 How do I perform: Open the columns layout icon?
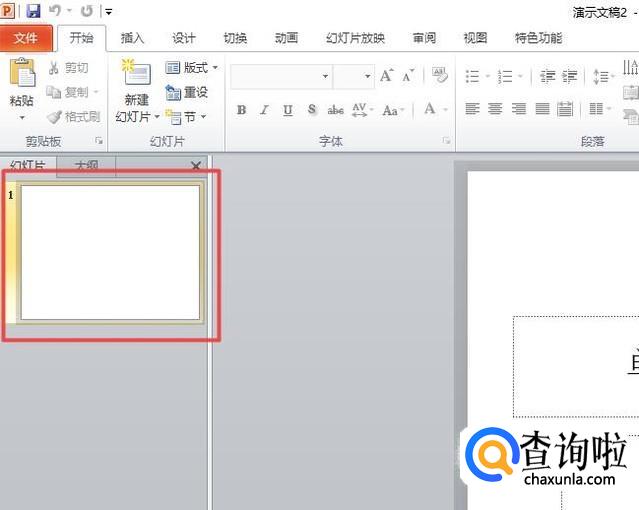coord(596,109)
